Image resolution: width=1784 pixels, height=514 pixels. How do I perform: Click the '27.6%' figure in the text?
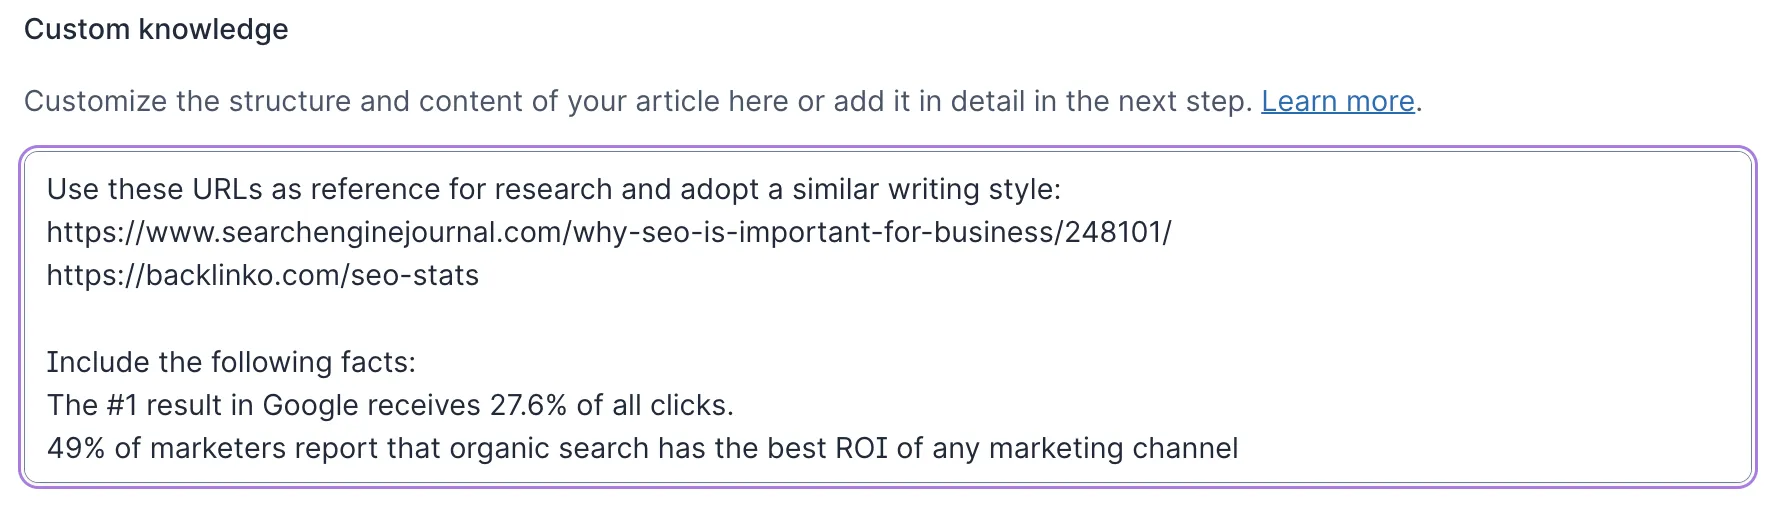click(x=528, y=405)
